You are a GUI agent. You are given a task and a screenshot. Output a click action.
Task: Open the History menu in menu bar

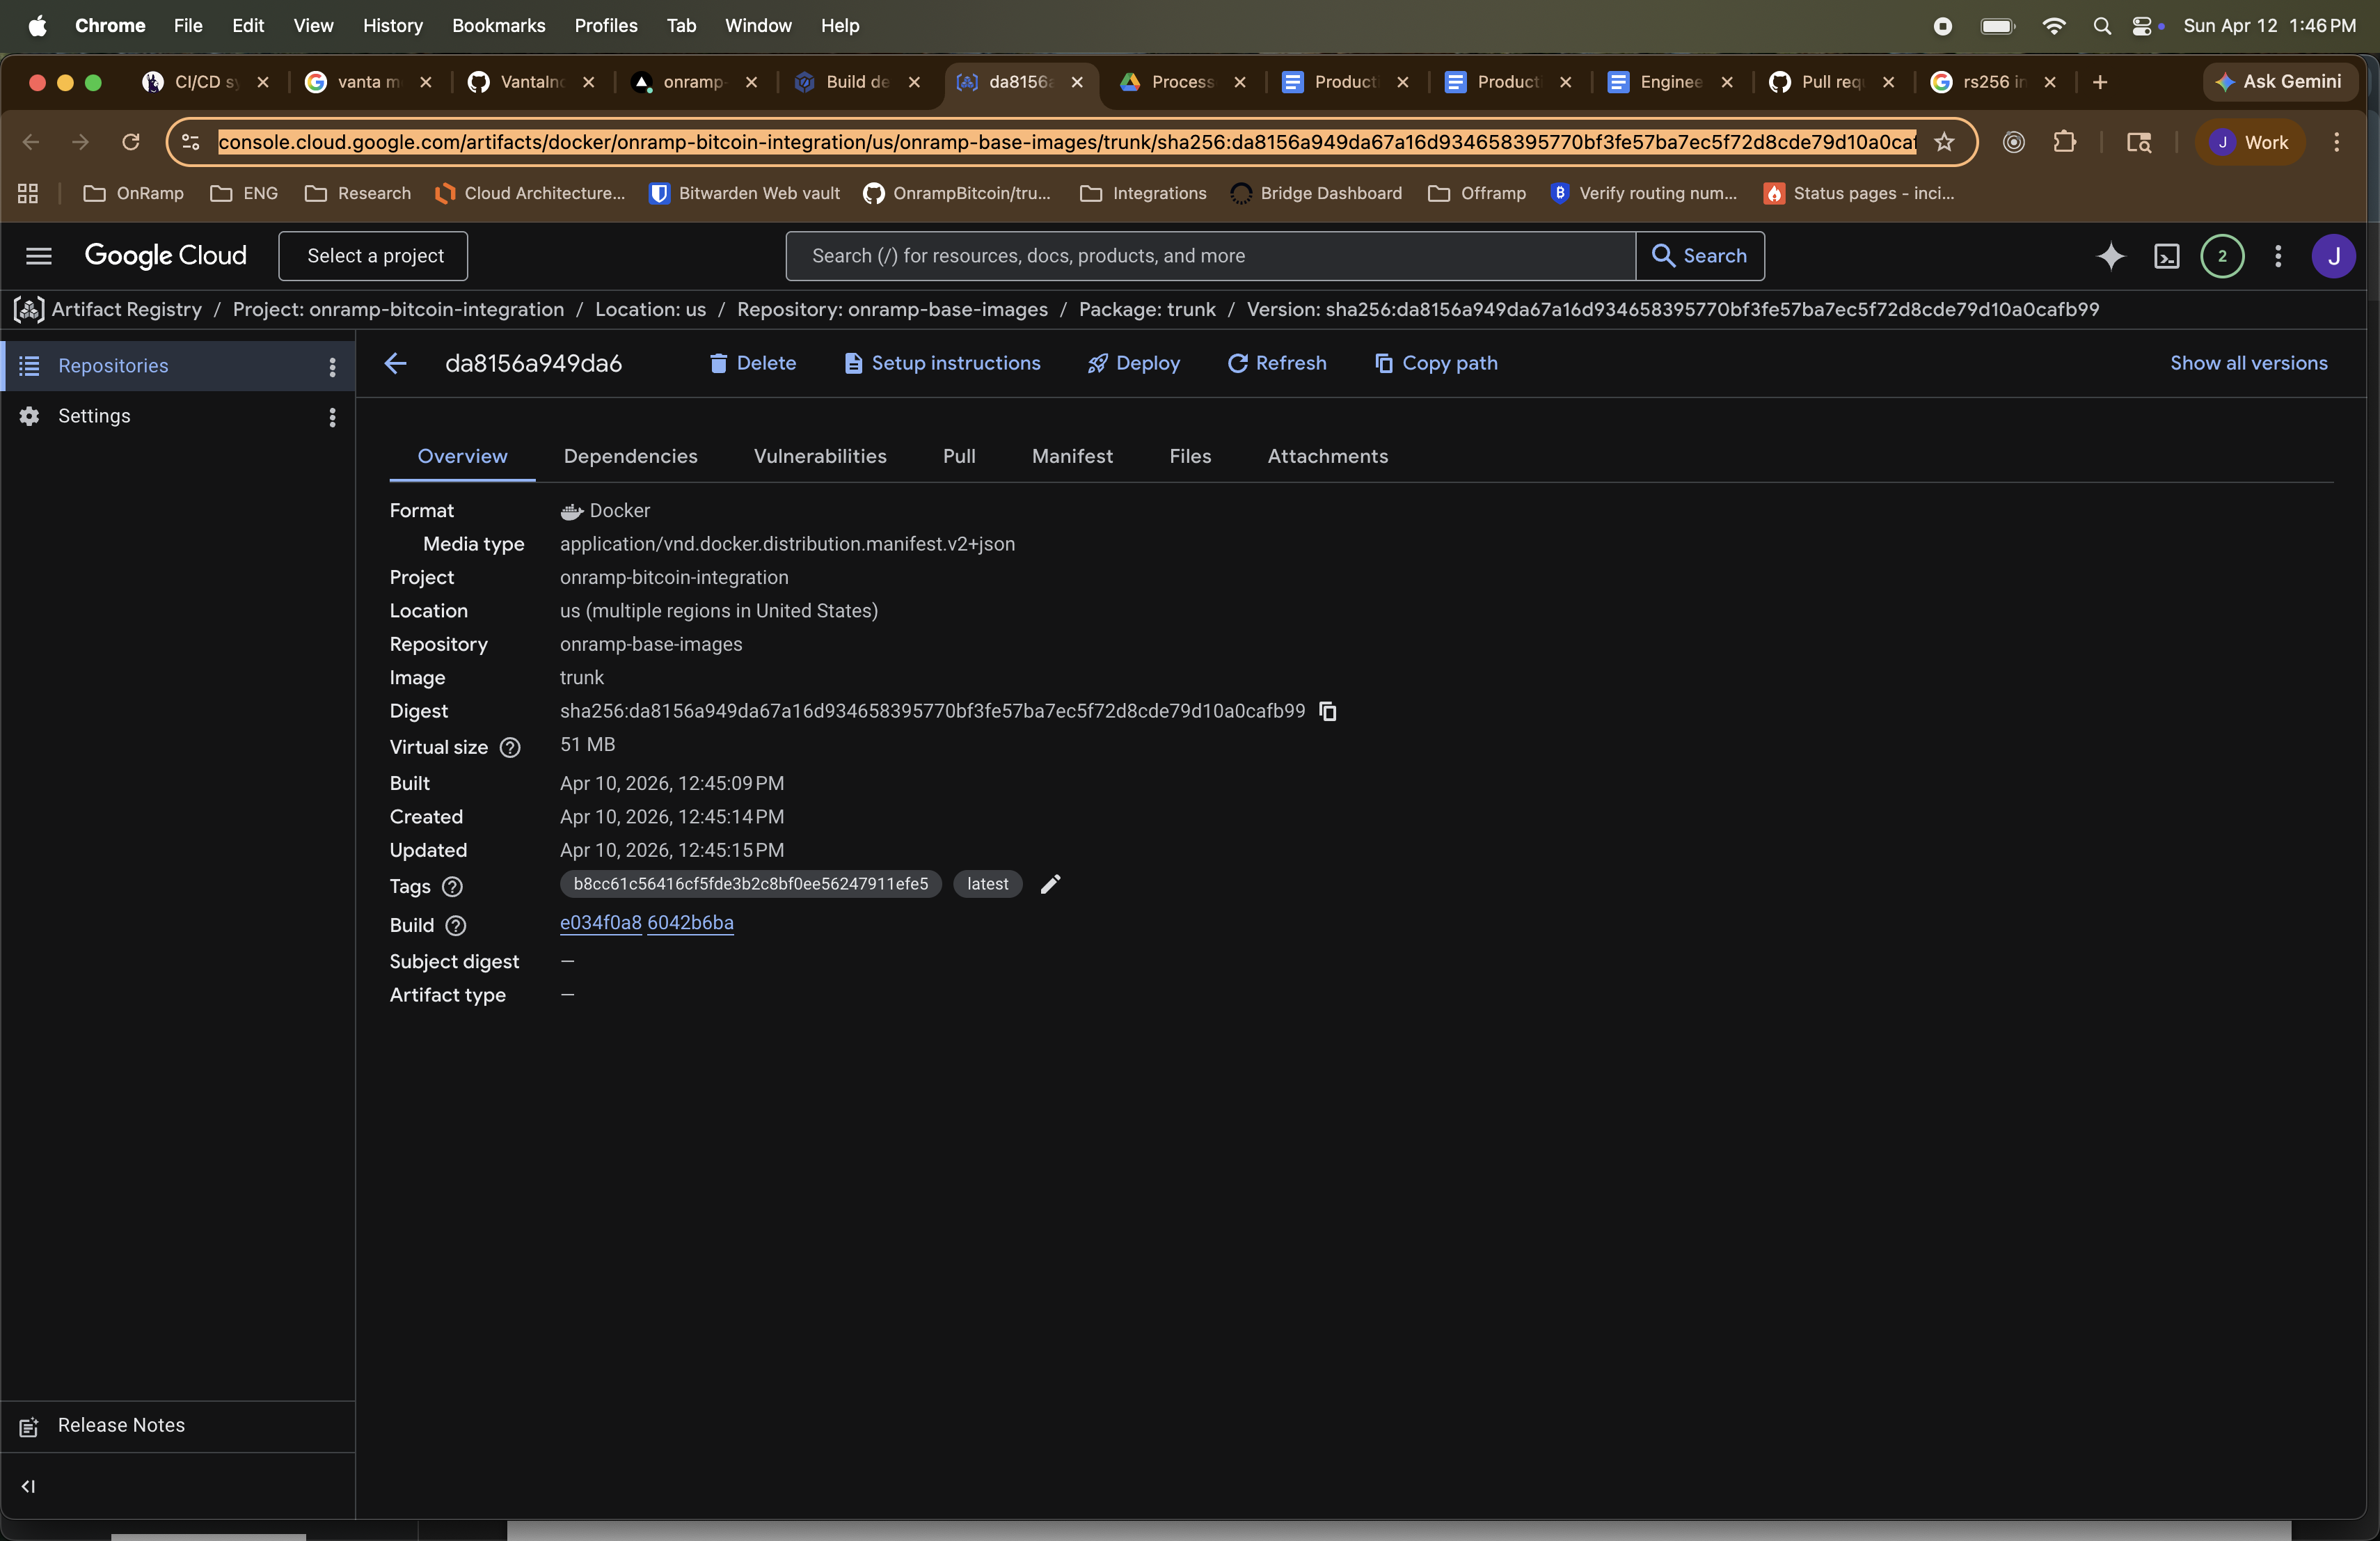click(392, 25)
